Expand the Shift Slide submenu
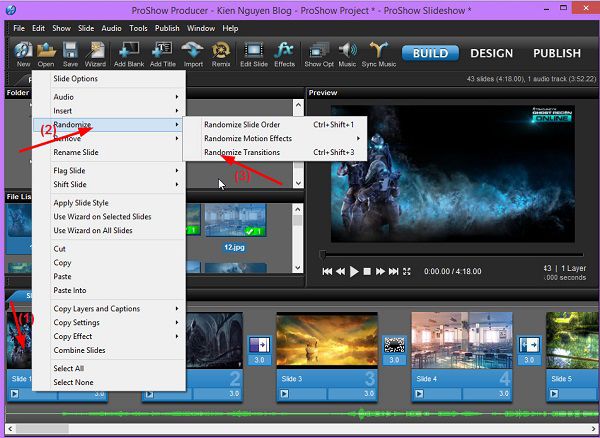600x438 pixels. tap(109, 184)
